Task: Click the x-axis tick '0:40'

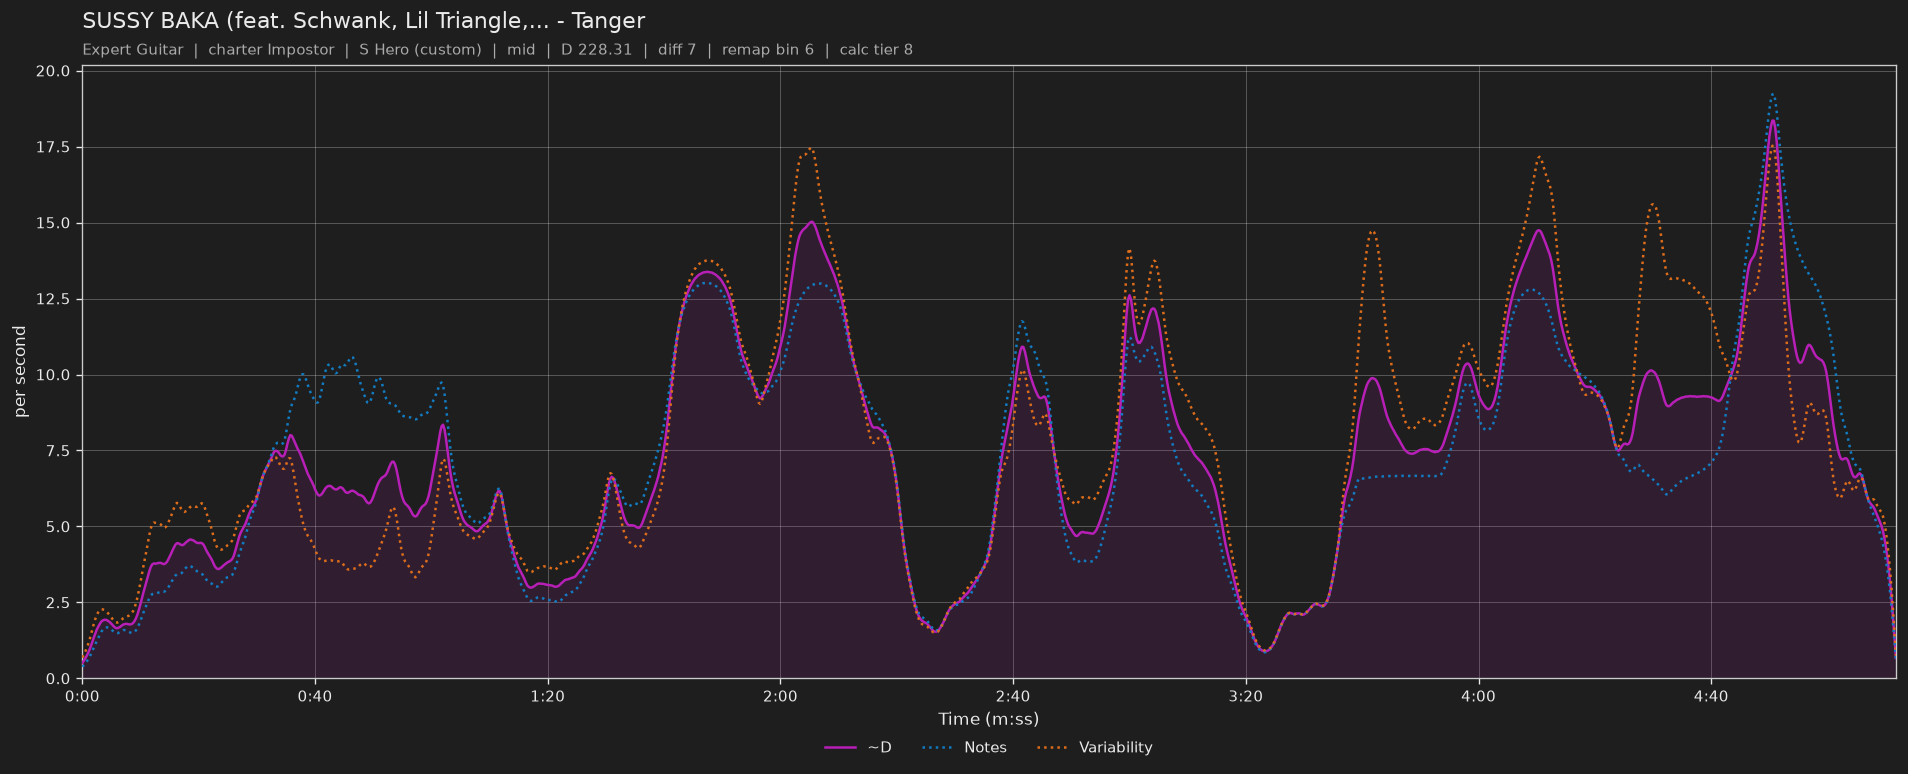Action: tap(315, 696)
